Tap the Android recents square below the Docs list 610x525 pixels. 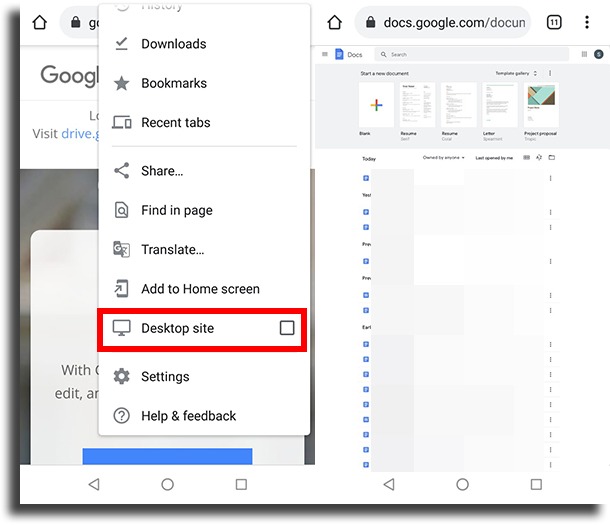coord(536,484)
